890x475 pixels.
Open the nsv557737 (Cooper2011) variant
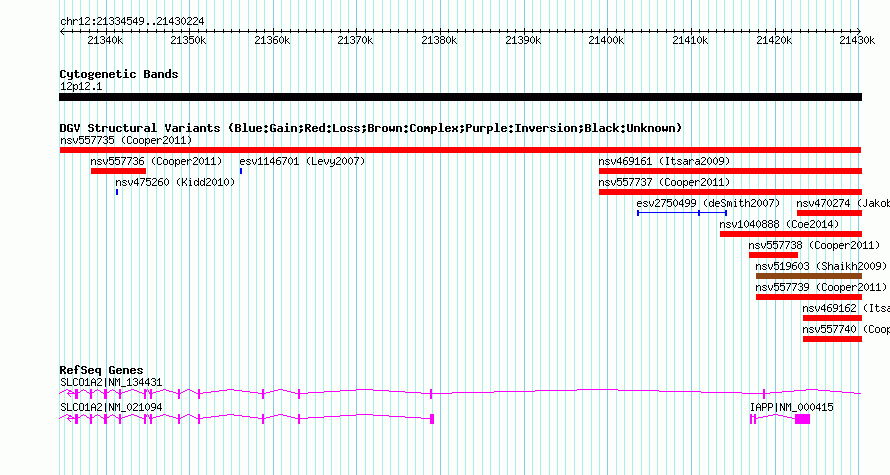(x=664, y=182)
